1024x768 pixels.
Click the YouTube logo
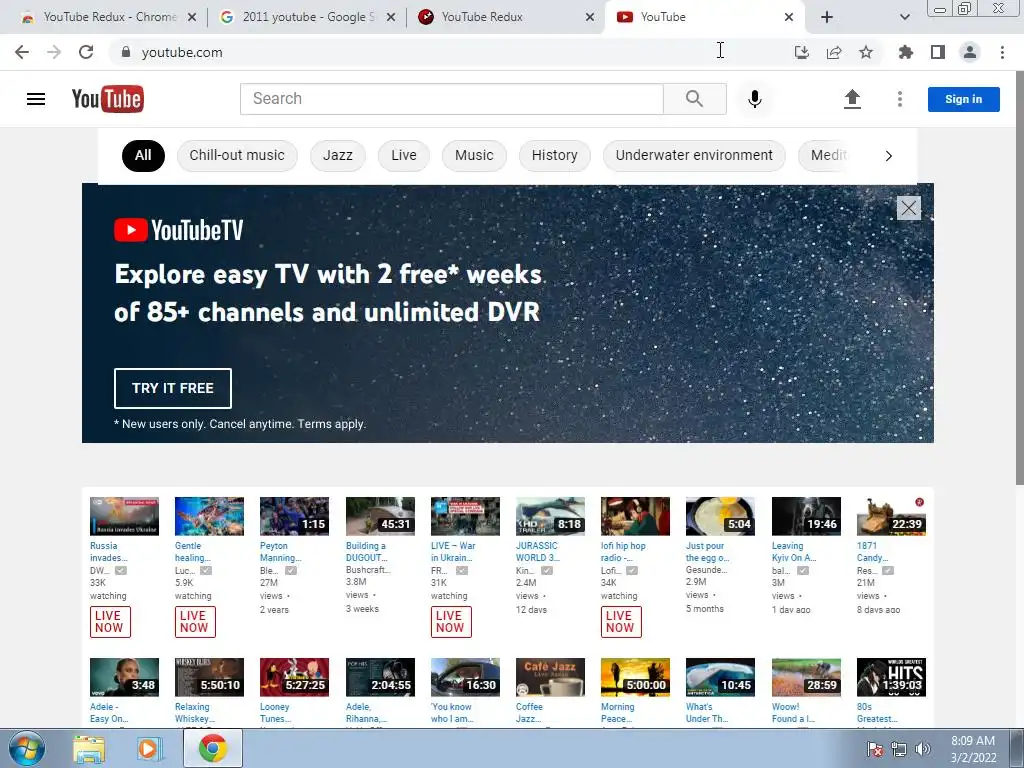(x=108, y=99)
